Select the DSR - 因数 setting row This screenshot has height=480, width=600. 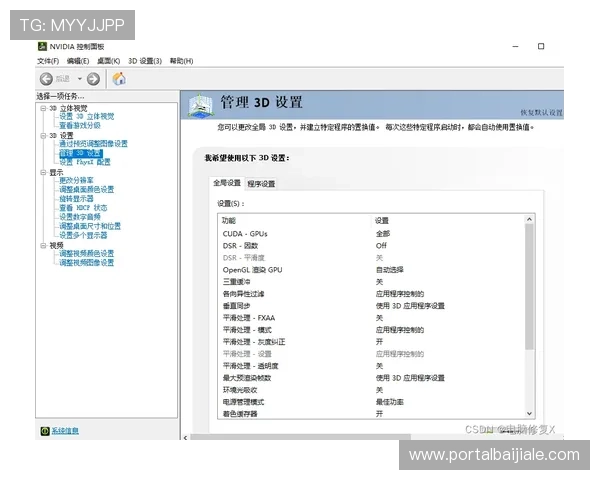coord(371,246)
